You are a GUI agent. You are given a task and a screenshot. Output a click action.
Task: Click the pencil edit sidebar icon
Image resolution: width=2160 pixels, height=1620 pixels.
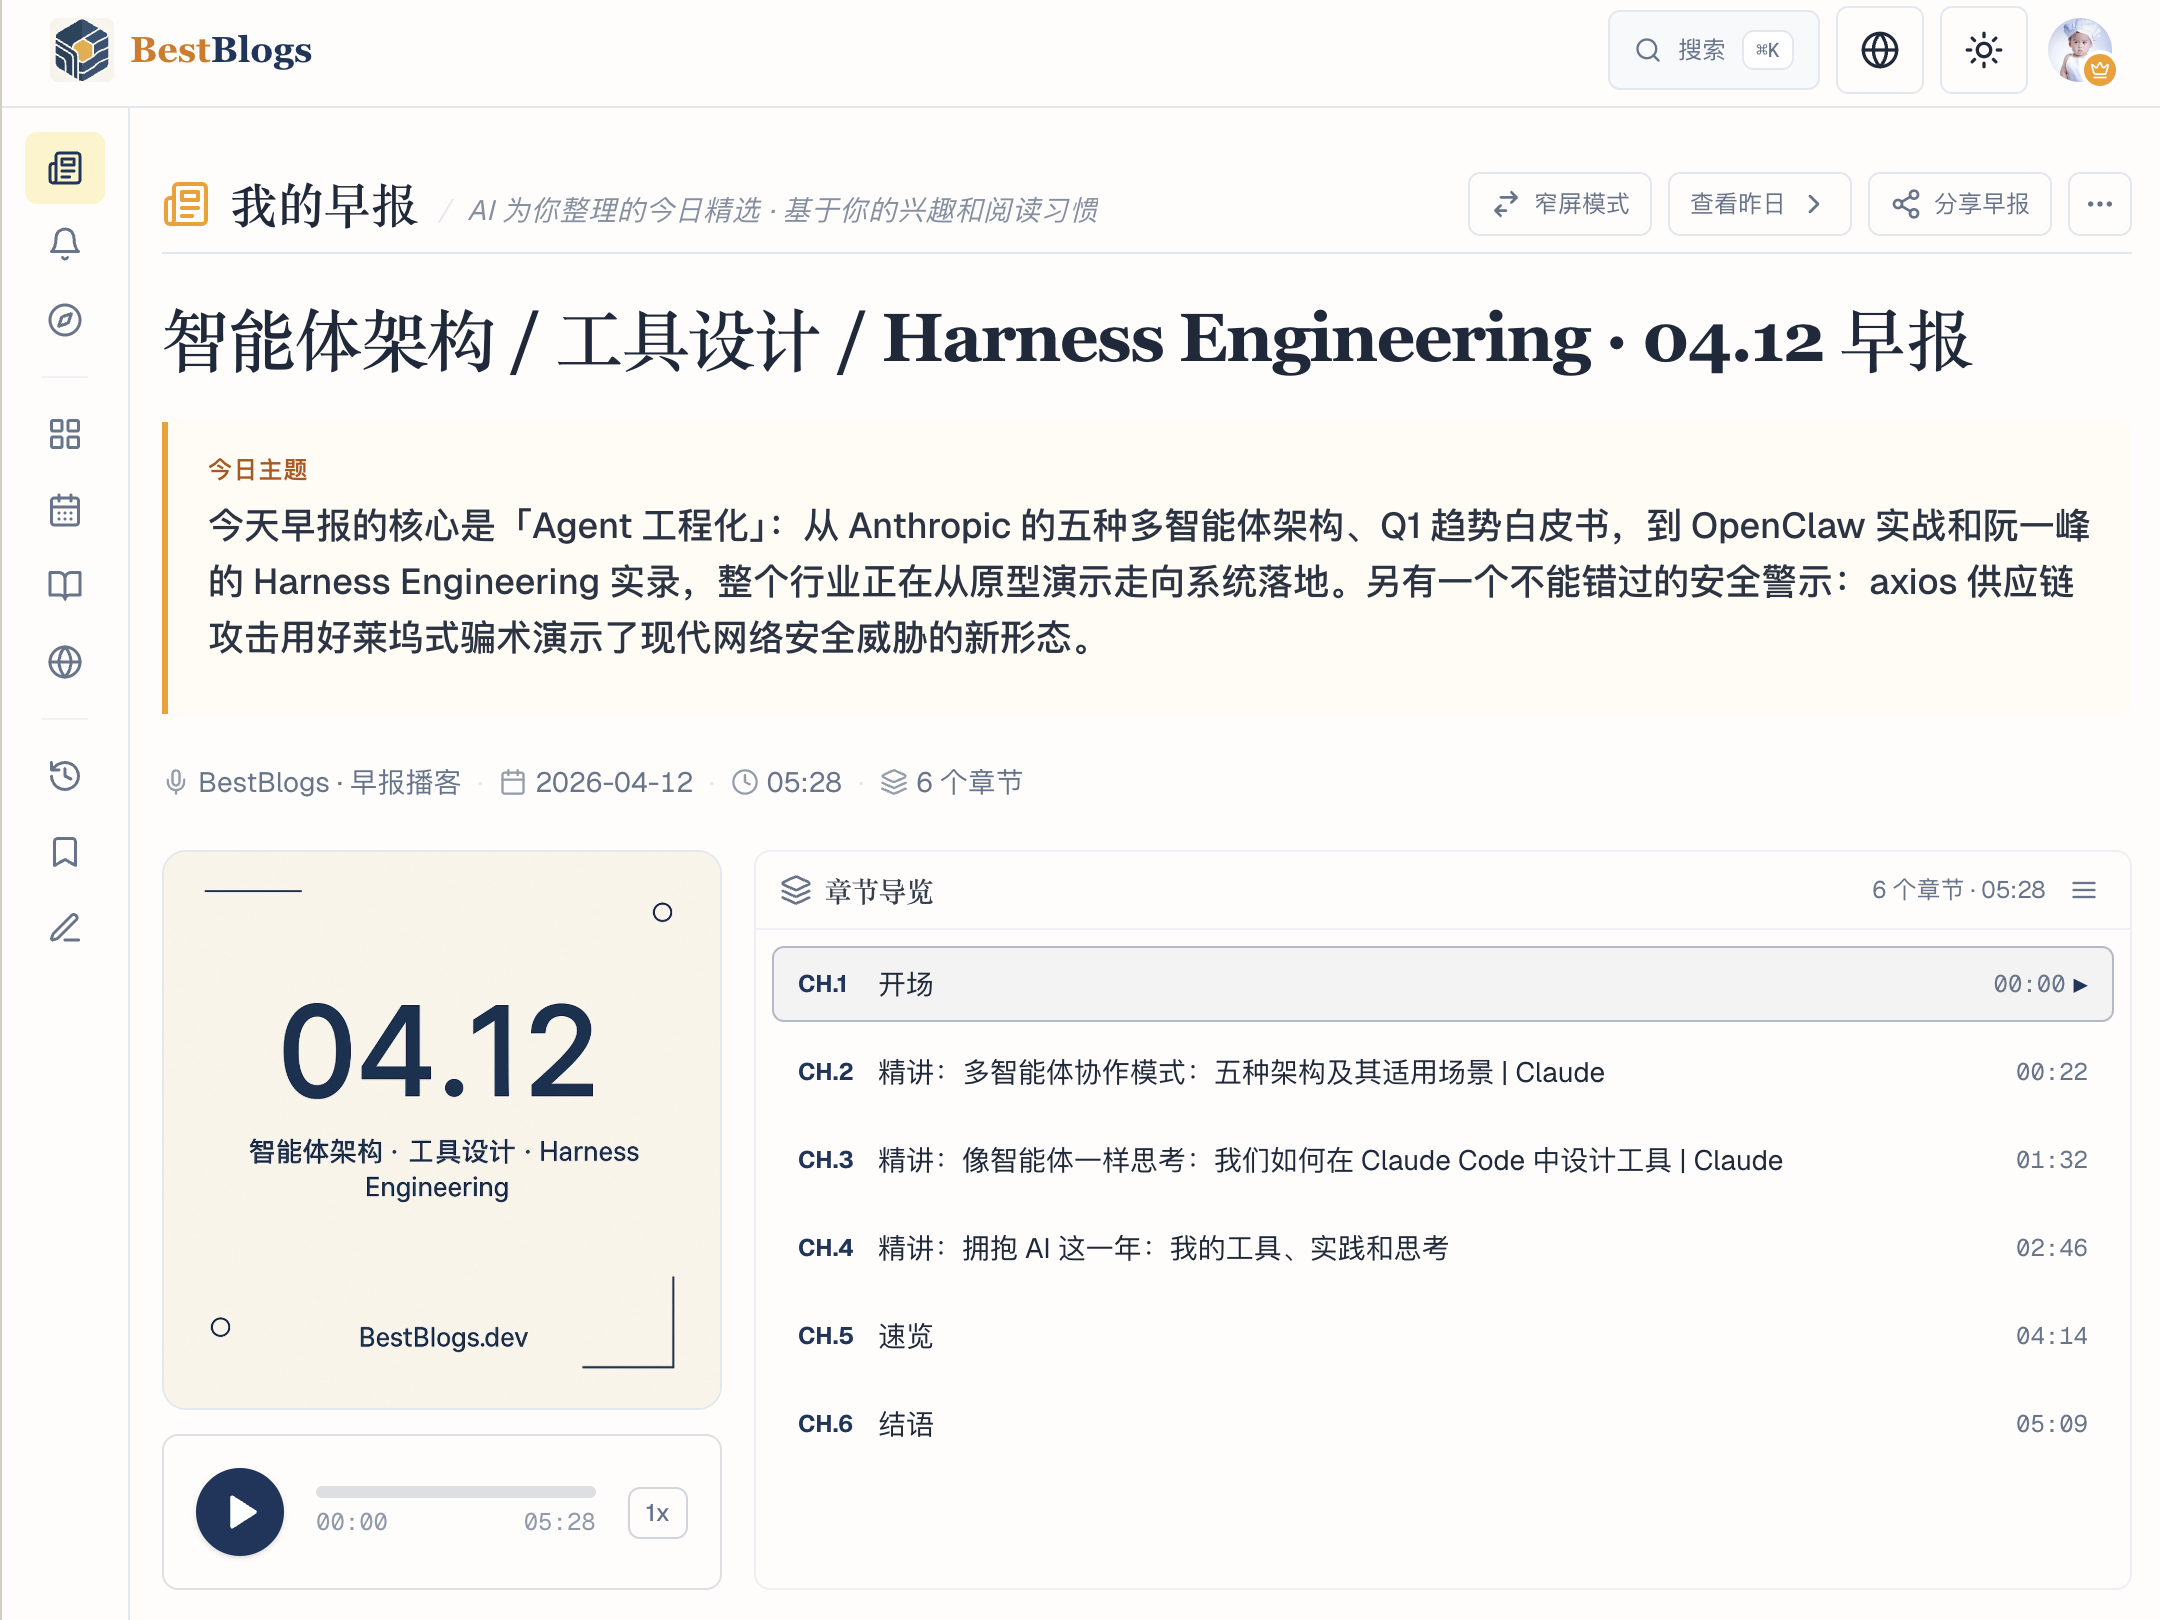(x=65, y=928)
